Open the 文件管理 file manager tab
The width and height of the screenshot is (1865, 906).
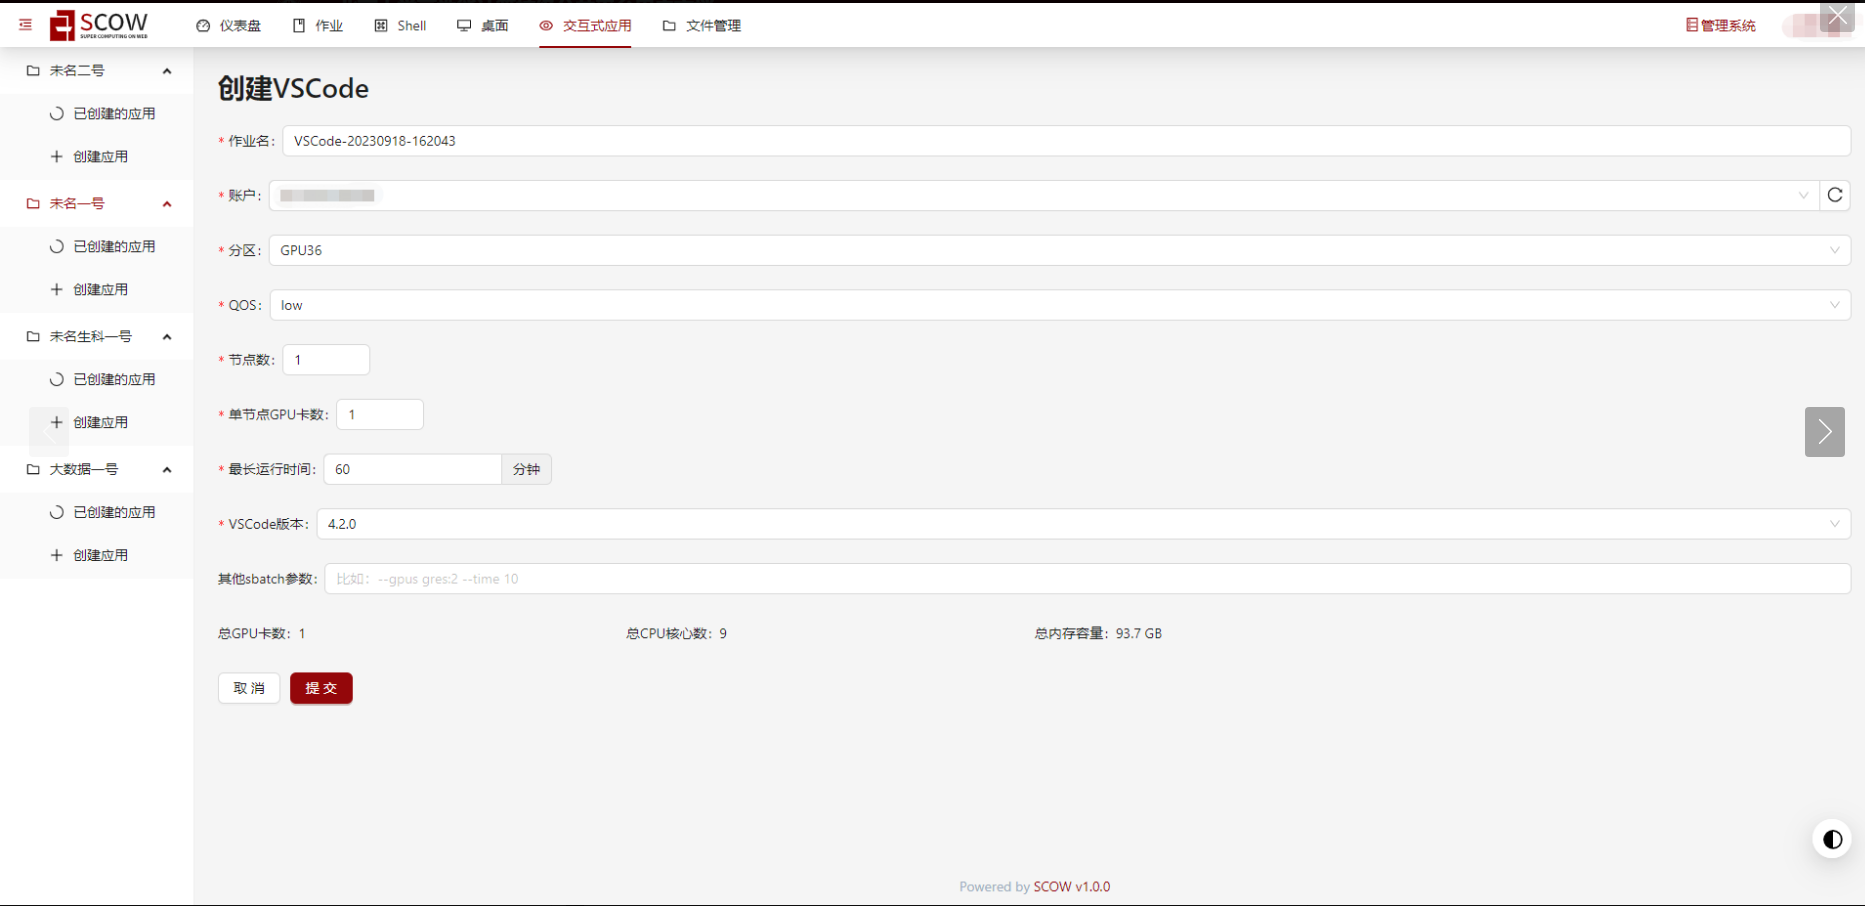pyautogui.click(x=701, y=26)
